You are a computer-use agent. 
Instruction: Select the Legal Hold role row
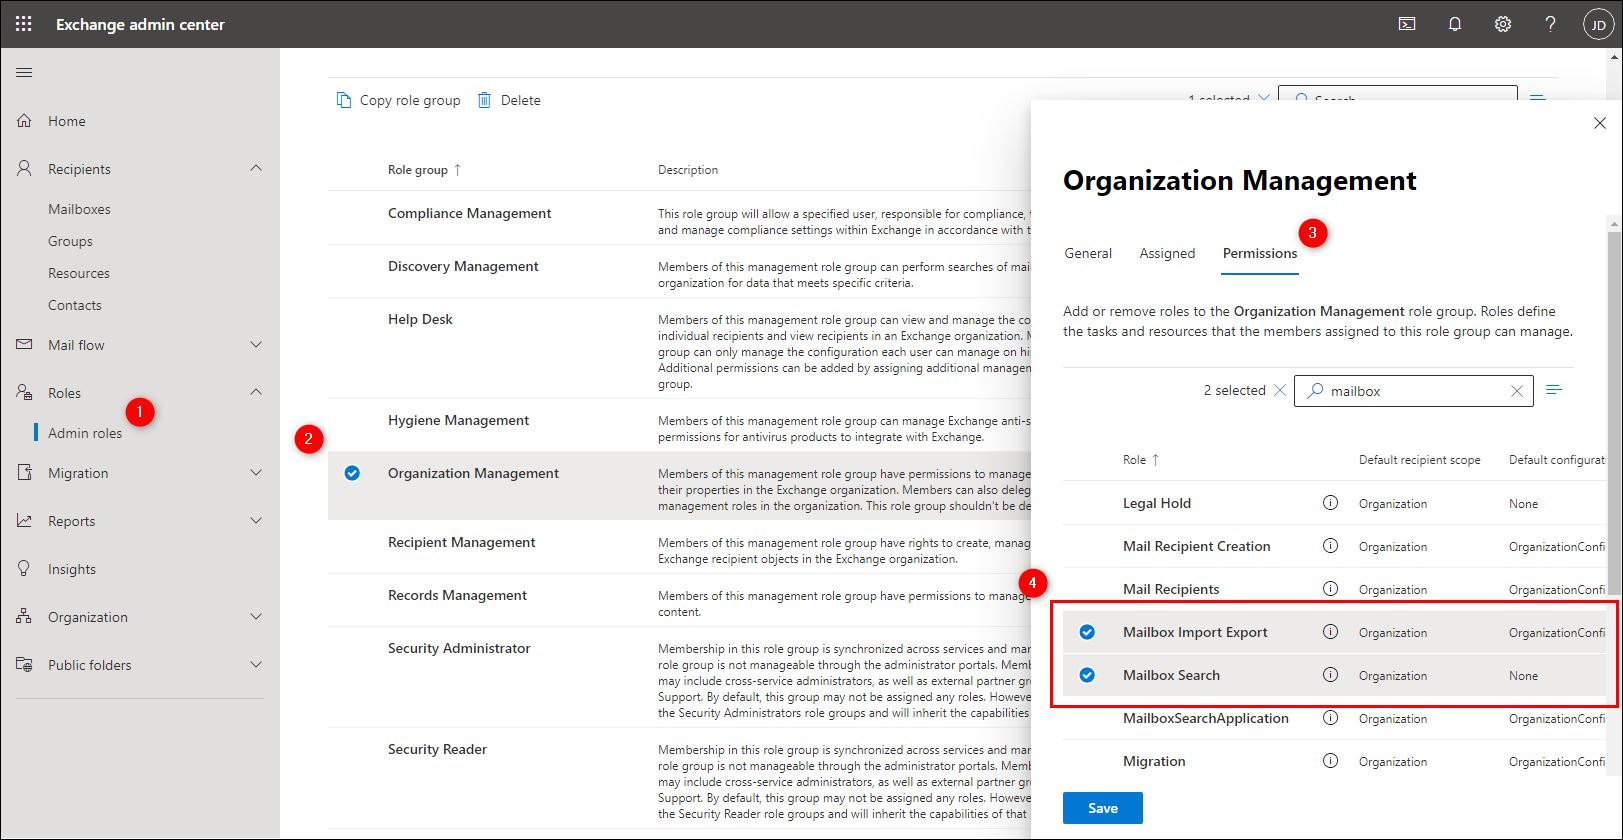[x=1334, y=503]
